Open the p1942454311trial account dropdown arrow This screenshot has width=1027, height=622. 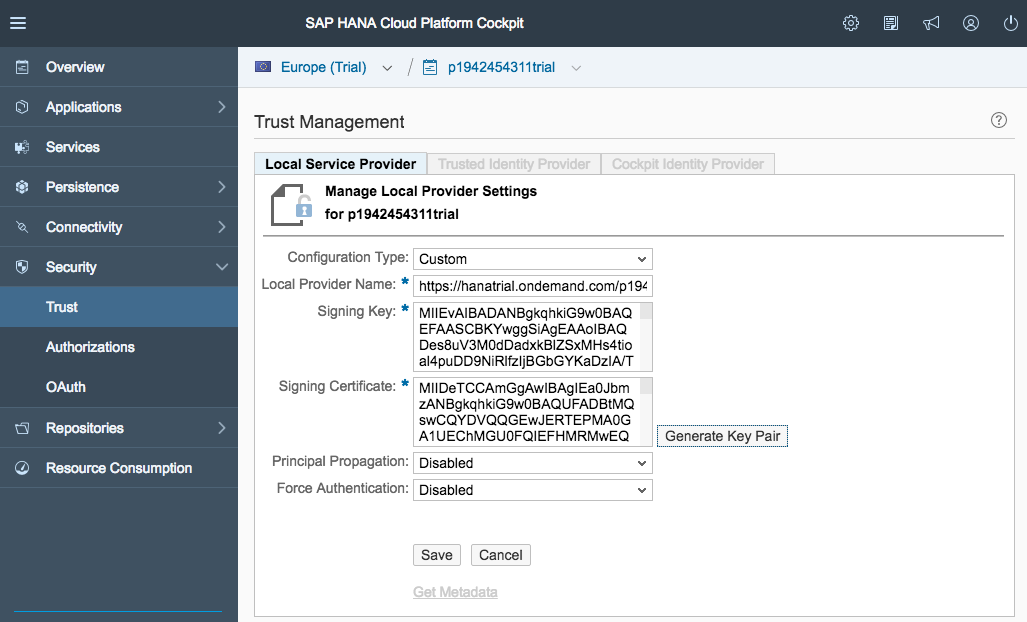coord(576,68)
